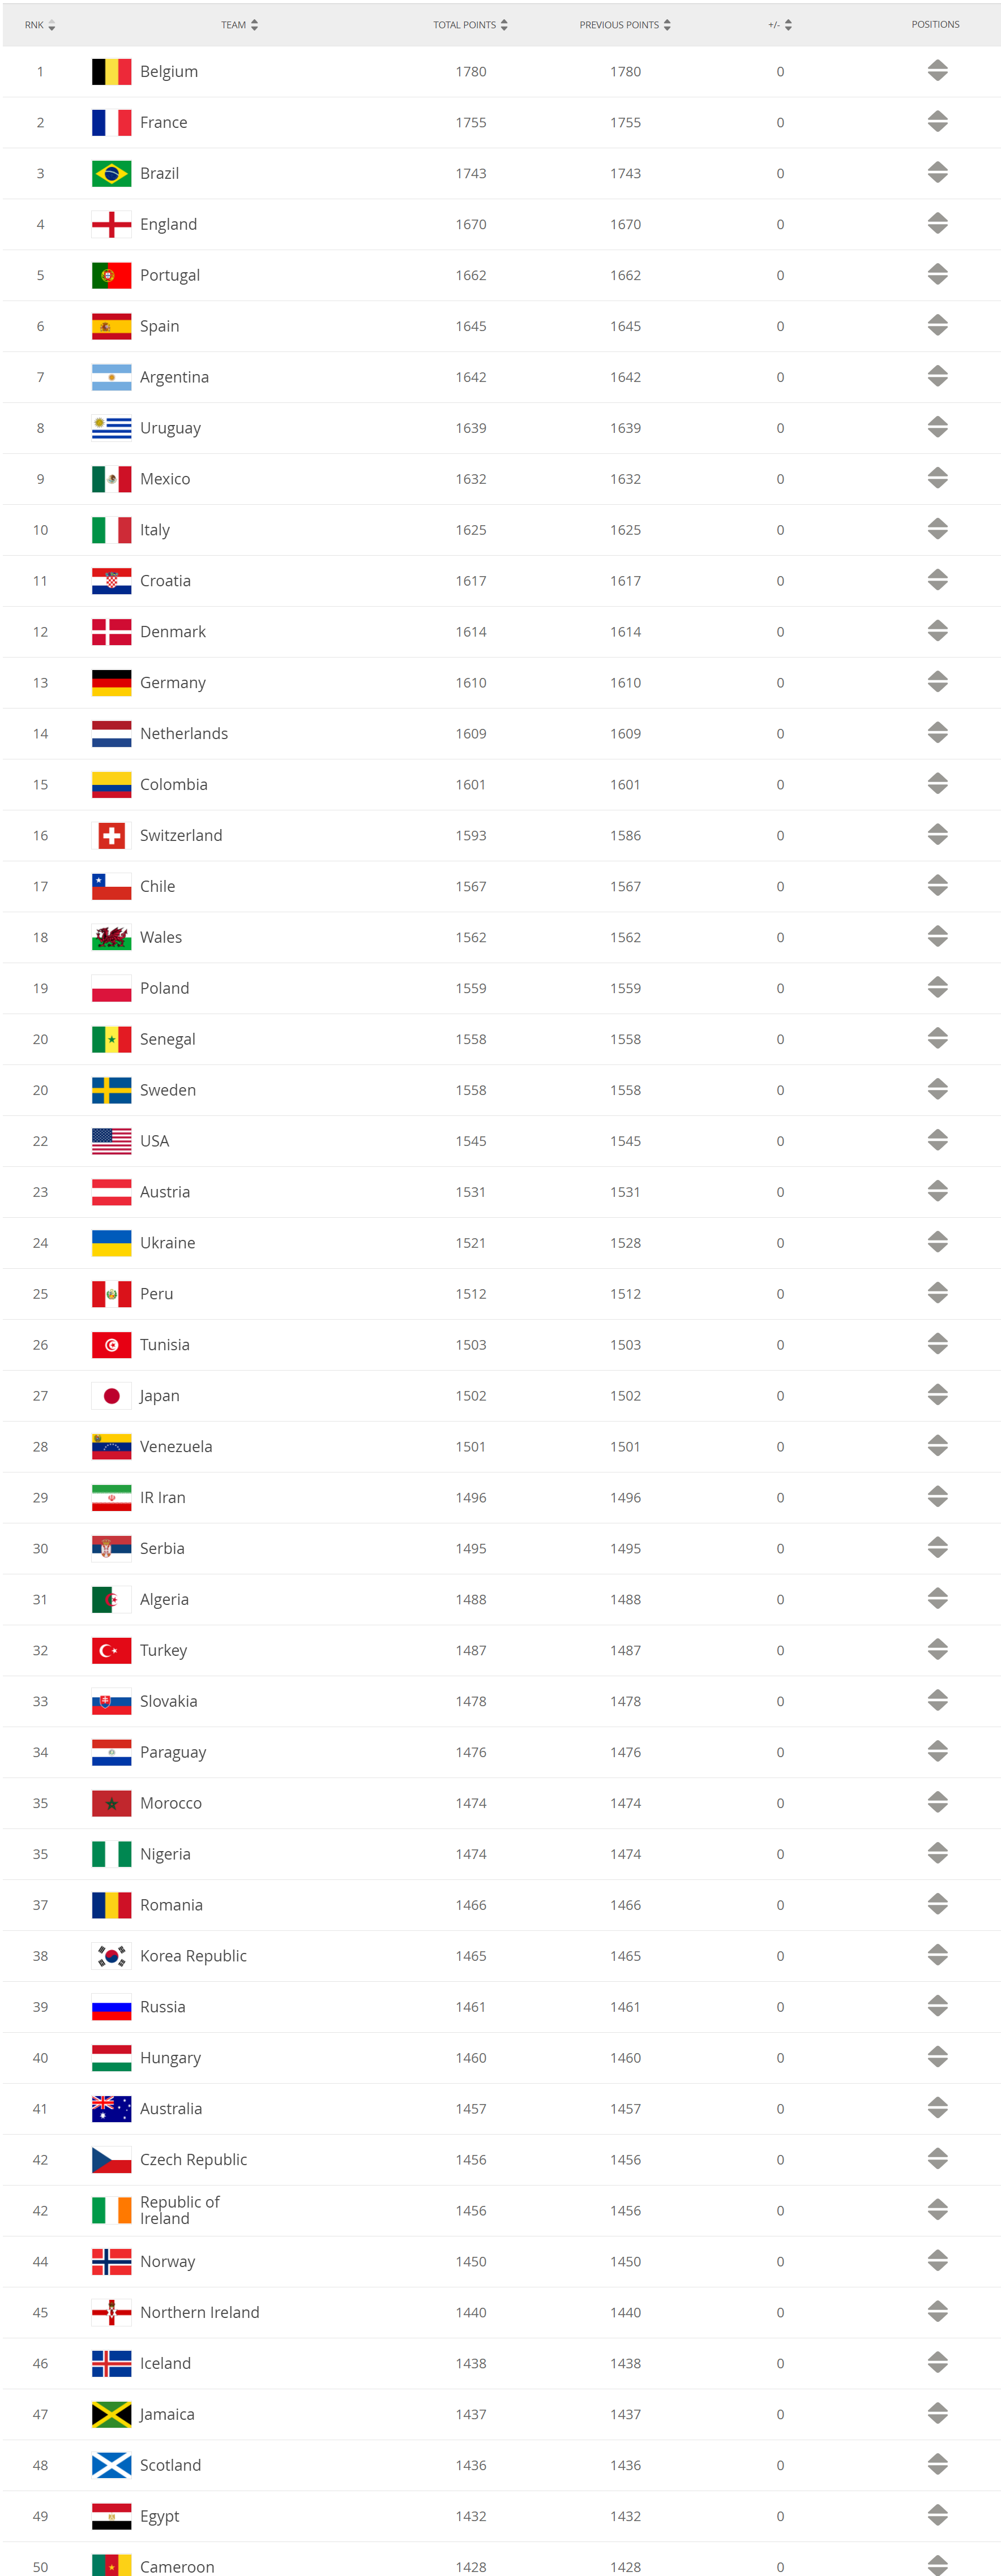
Task: Toggle position arrows for Germany row
Action: click(937, 682)
